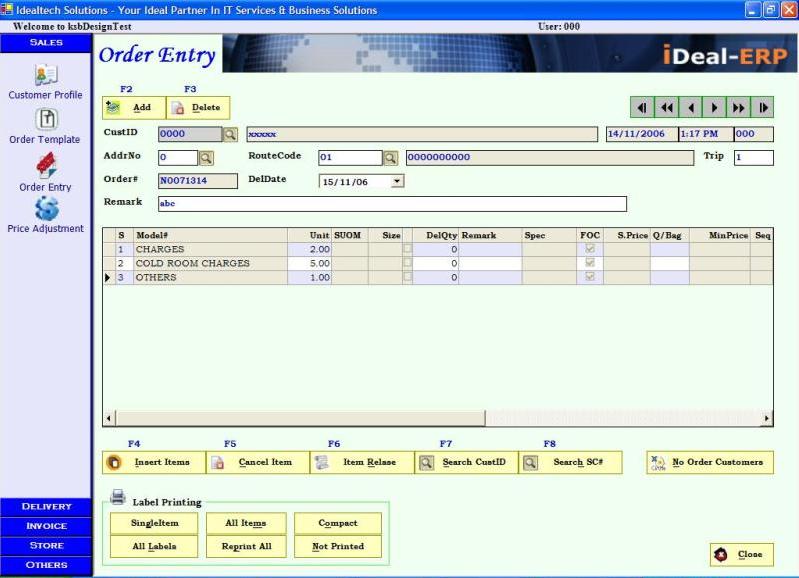Toggle Size checkbox in COLD ROOM CHARGES row
Viewport: 799px width, 578px height.
407,262
